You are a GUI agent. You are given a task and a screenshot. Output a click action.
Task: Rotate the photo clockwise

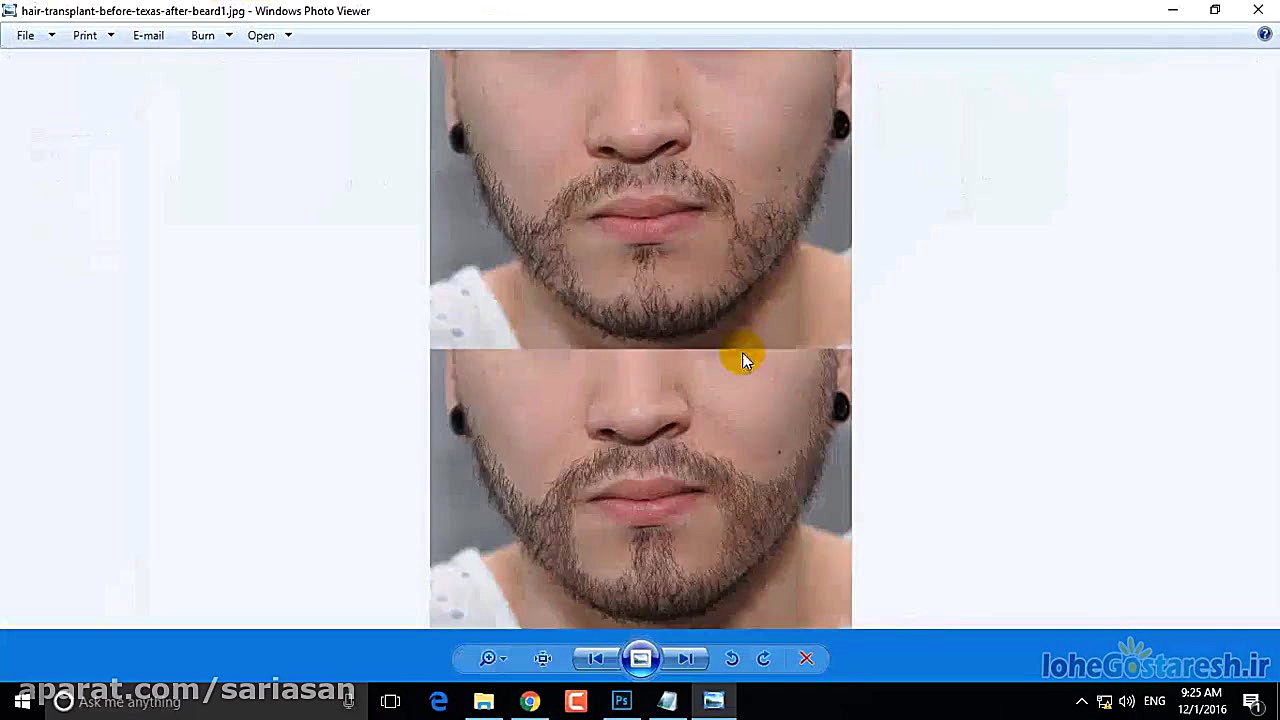coord(763,658)
